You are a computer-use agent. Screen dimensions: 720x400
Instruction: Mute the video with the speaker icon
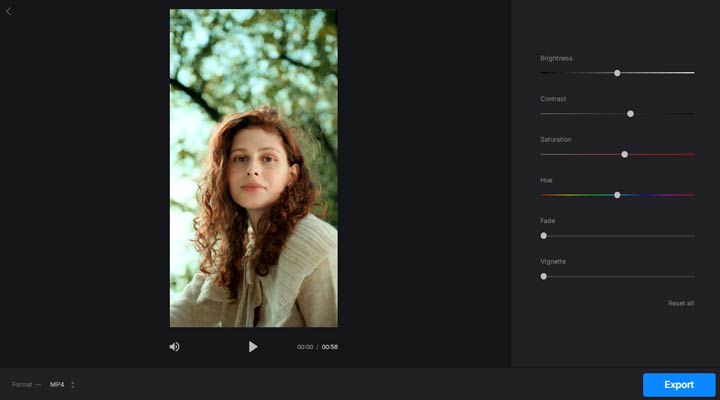[174, 347]
